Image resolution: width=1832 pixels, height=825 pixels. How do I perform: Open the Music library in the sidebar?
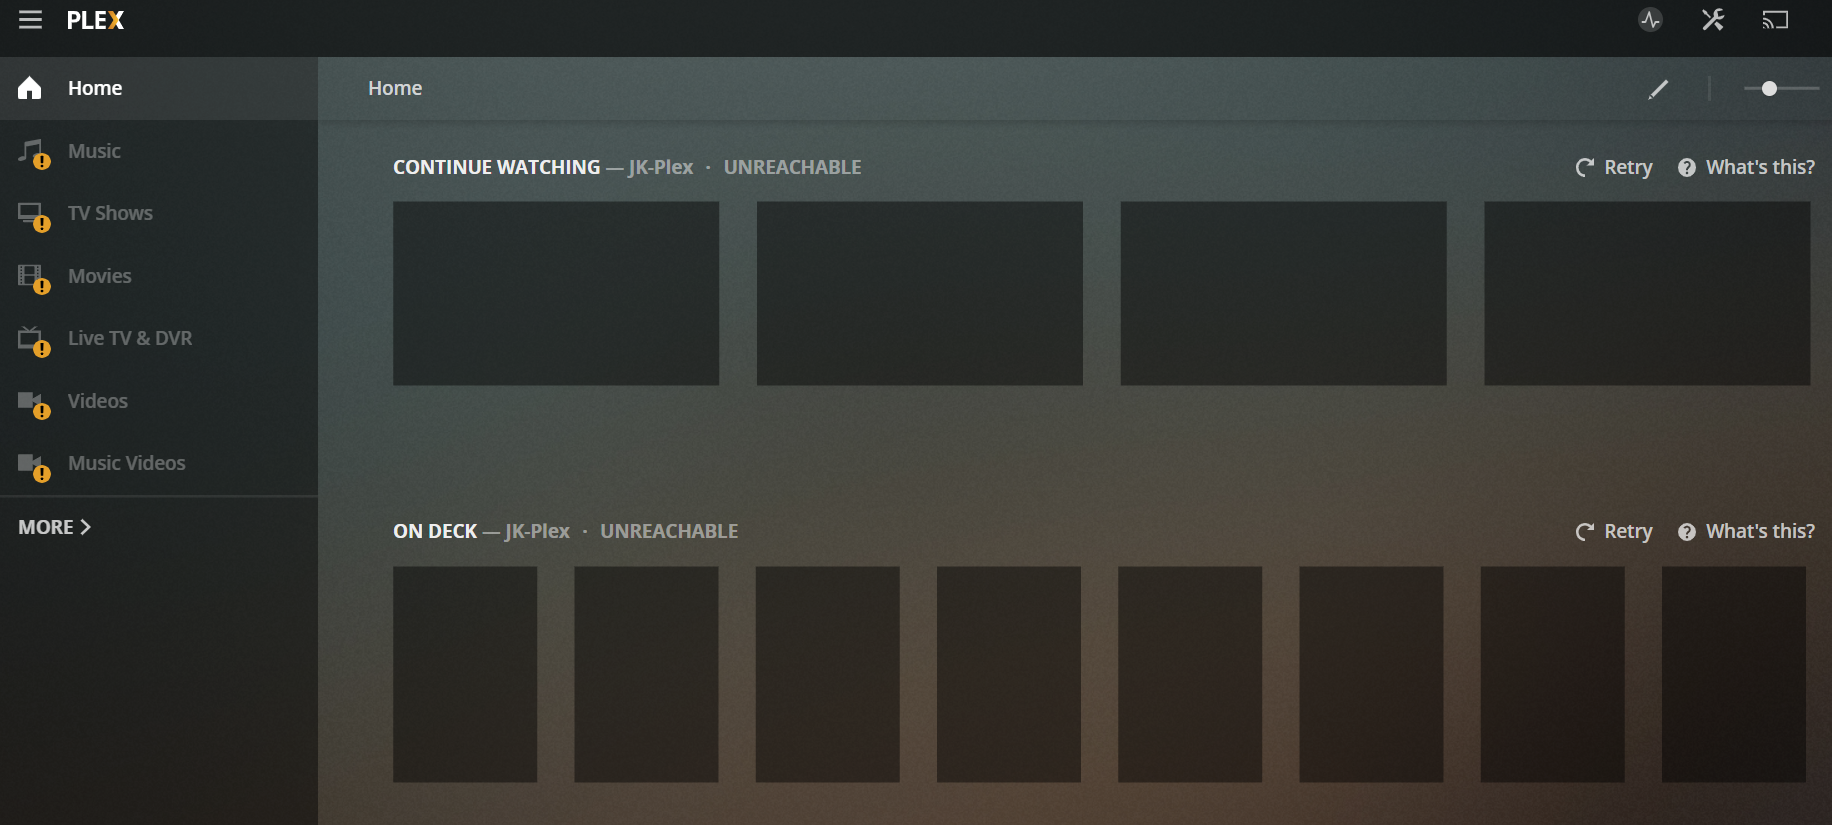[x=159, y=151]
